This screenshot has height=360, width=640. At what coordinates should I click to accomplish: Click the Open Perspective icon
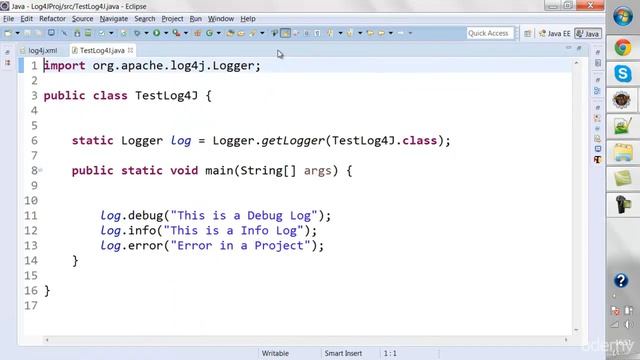[x=527, y=33]
